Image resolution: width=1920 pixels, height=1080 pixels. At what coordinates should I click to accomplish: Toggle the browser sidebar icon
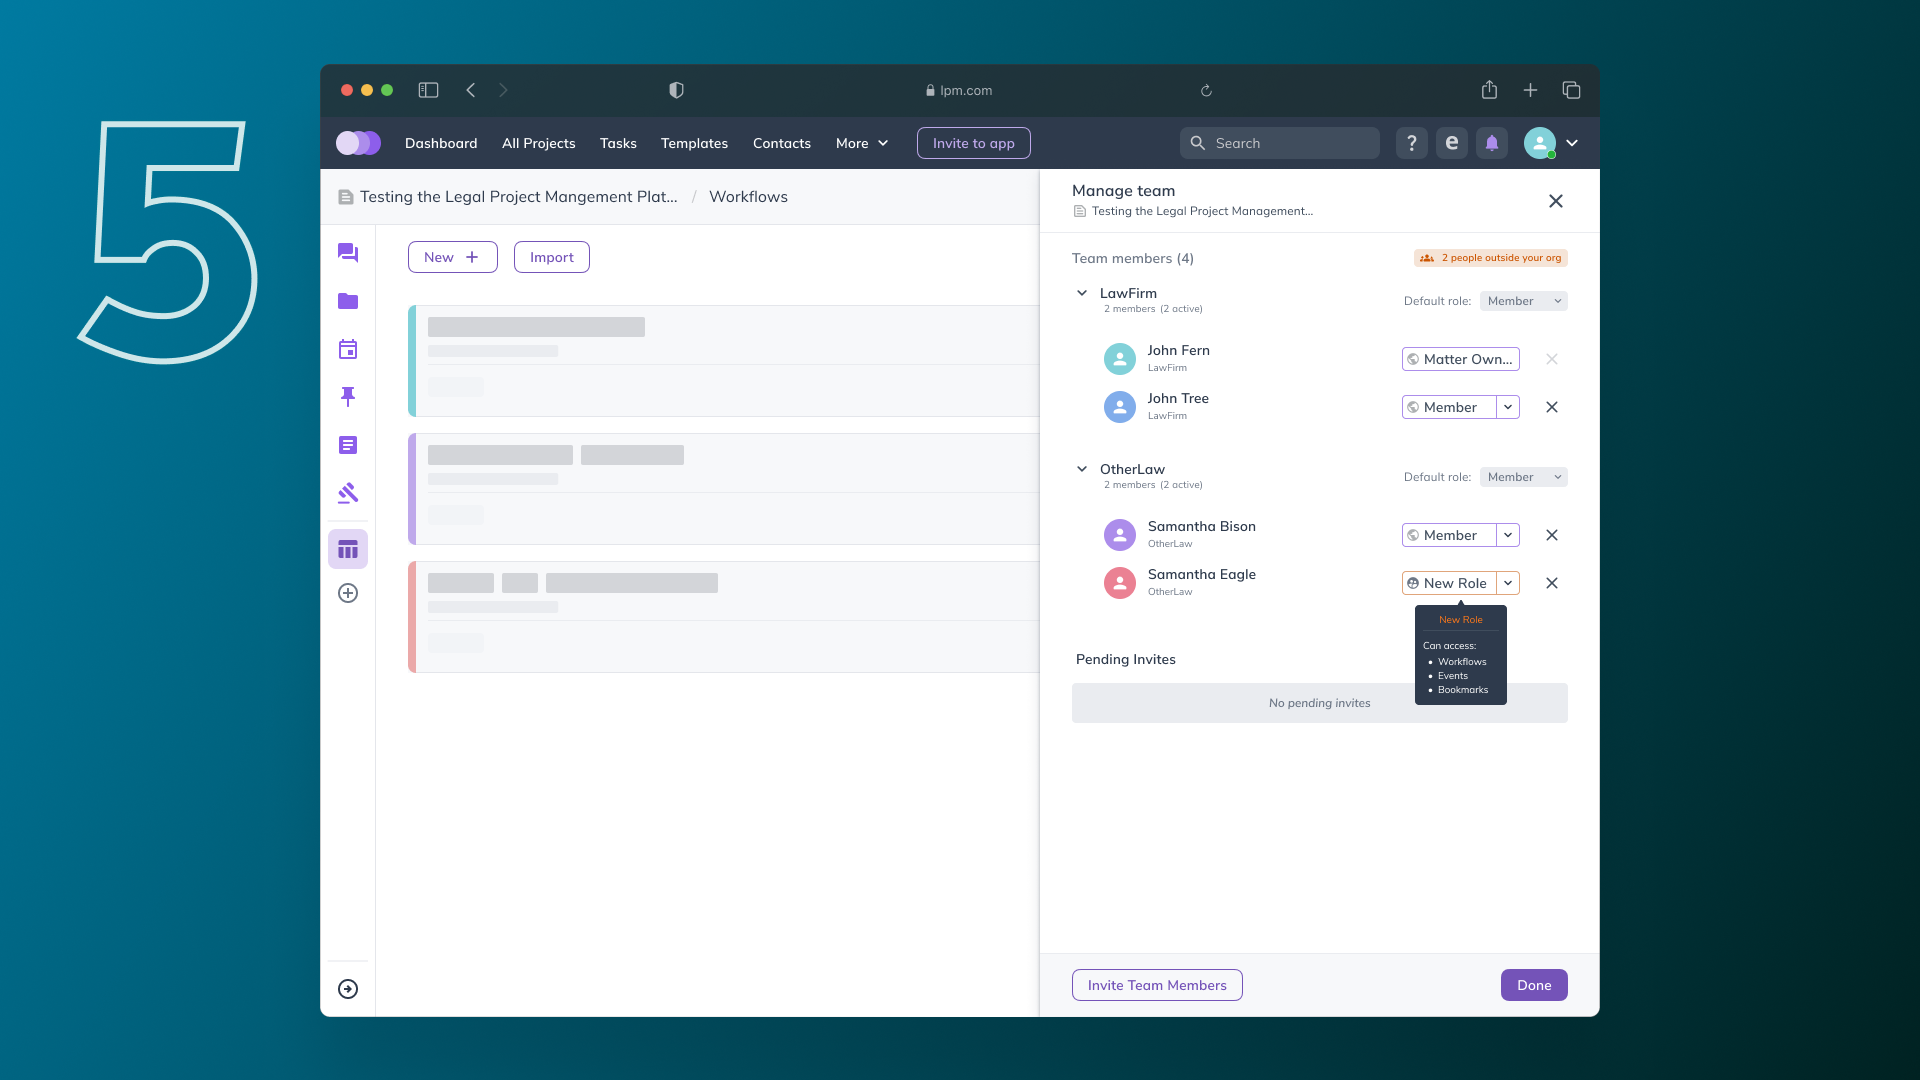428,90
